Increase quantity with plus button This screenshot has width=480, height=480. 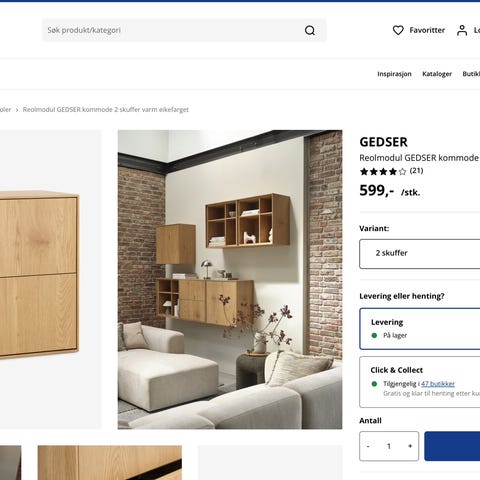pos(410,446)
